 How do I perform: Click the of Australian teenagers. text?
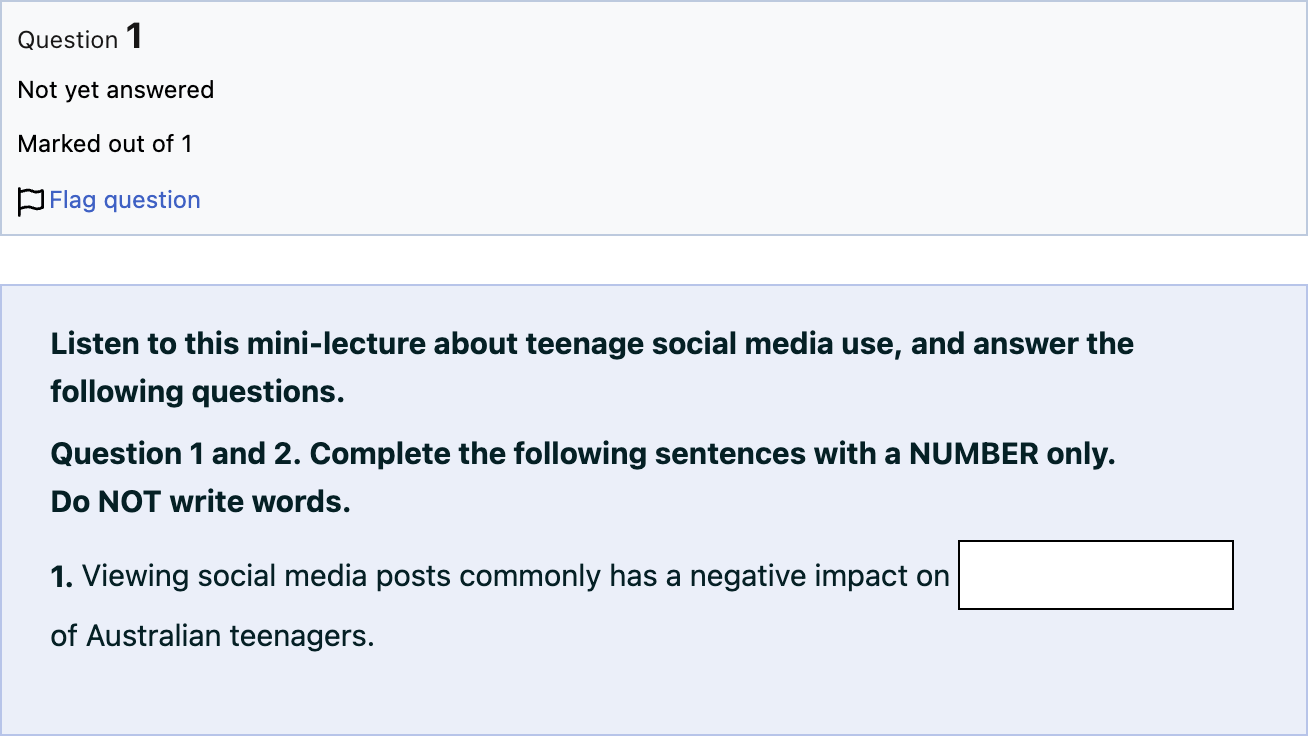(x=212, y=636)
